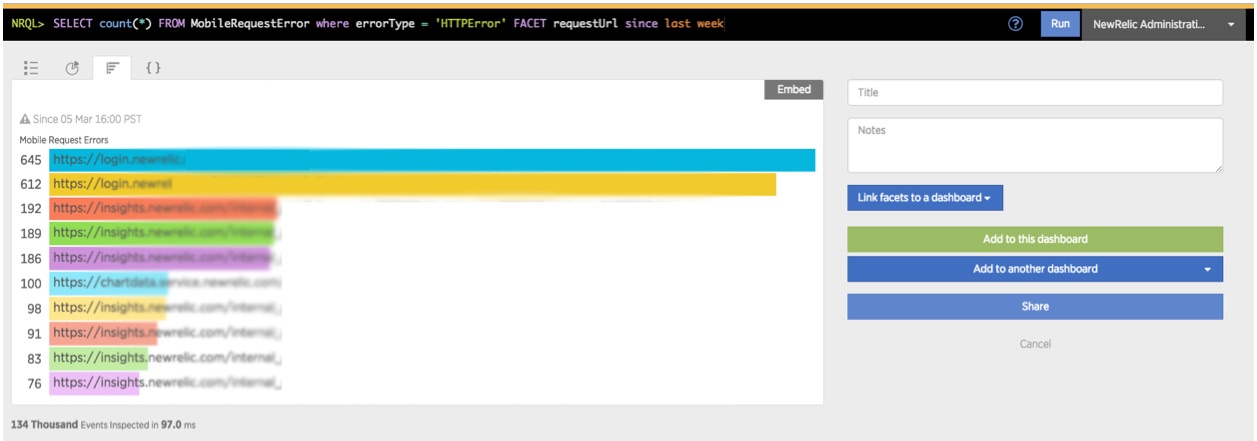Switch to the pie chart view icon
This screenshot has height=441, width=1257.
click(x=72, y=68)
